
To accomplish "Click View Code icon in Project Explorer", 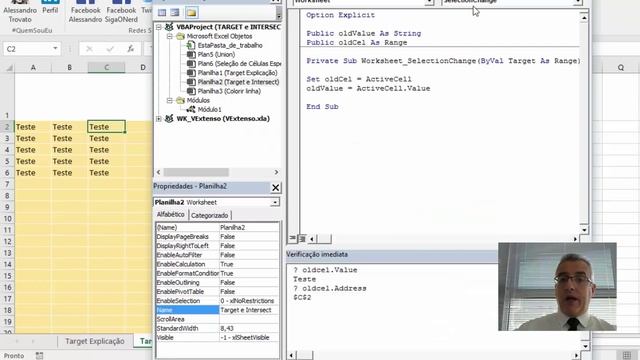I will (162, 12).
